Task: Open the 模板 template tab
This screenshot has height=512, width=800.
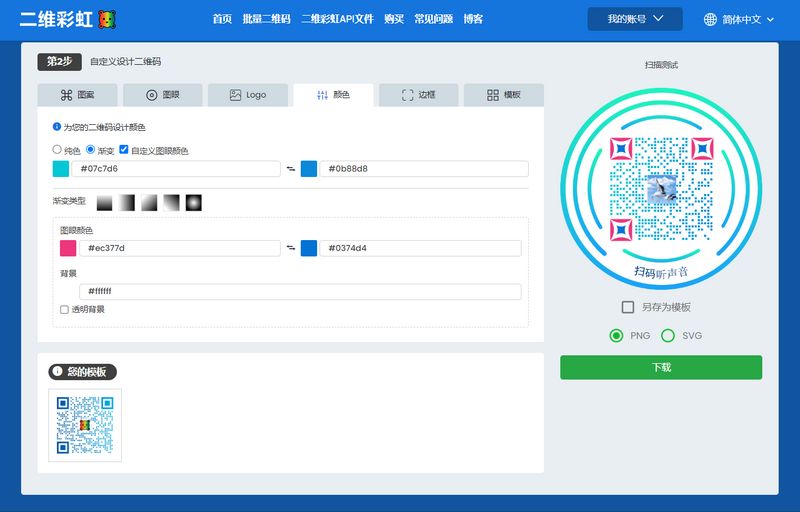Action: (x=504, y=95)
